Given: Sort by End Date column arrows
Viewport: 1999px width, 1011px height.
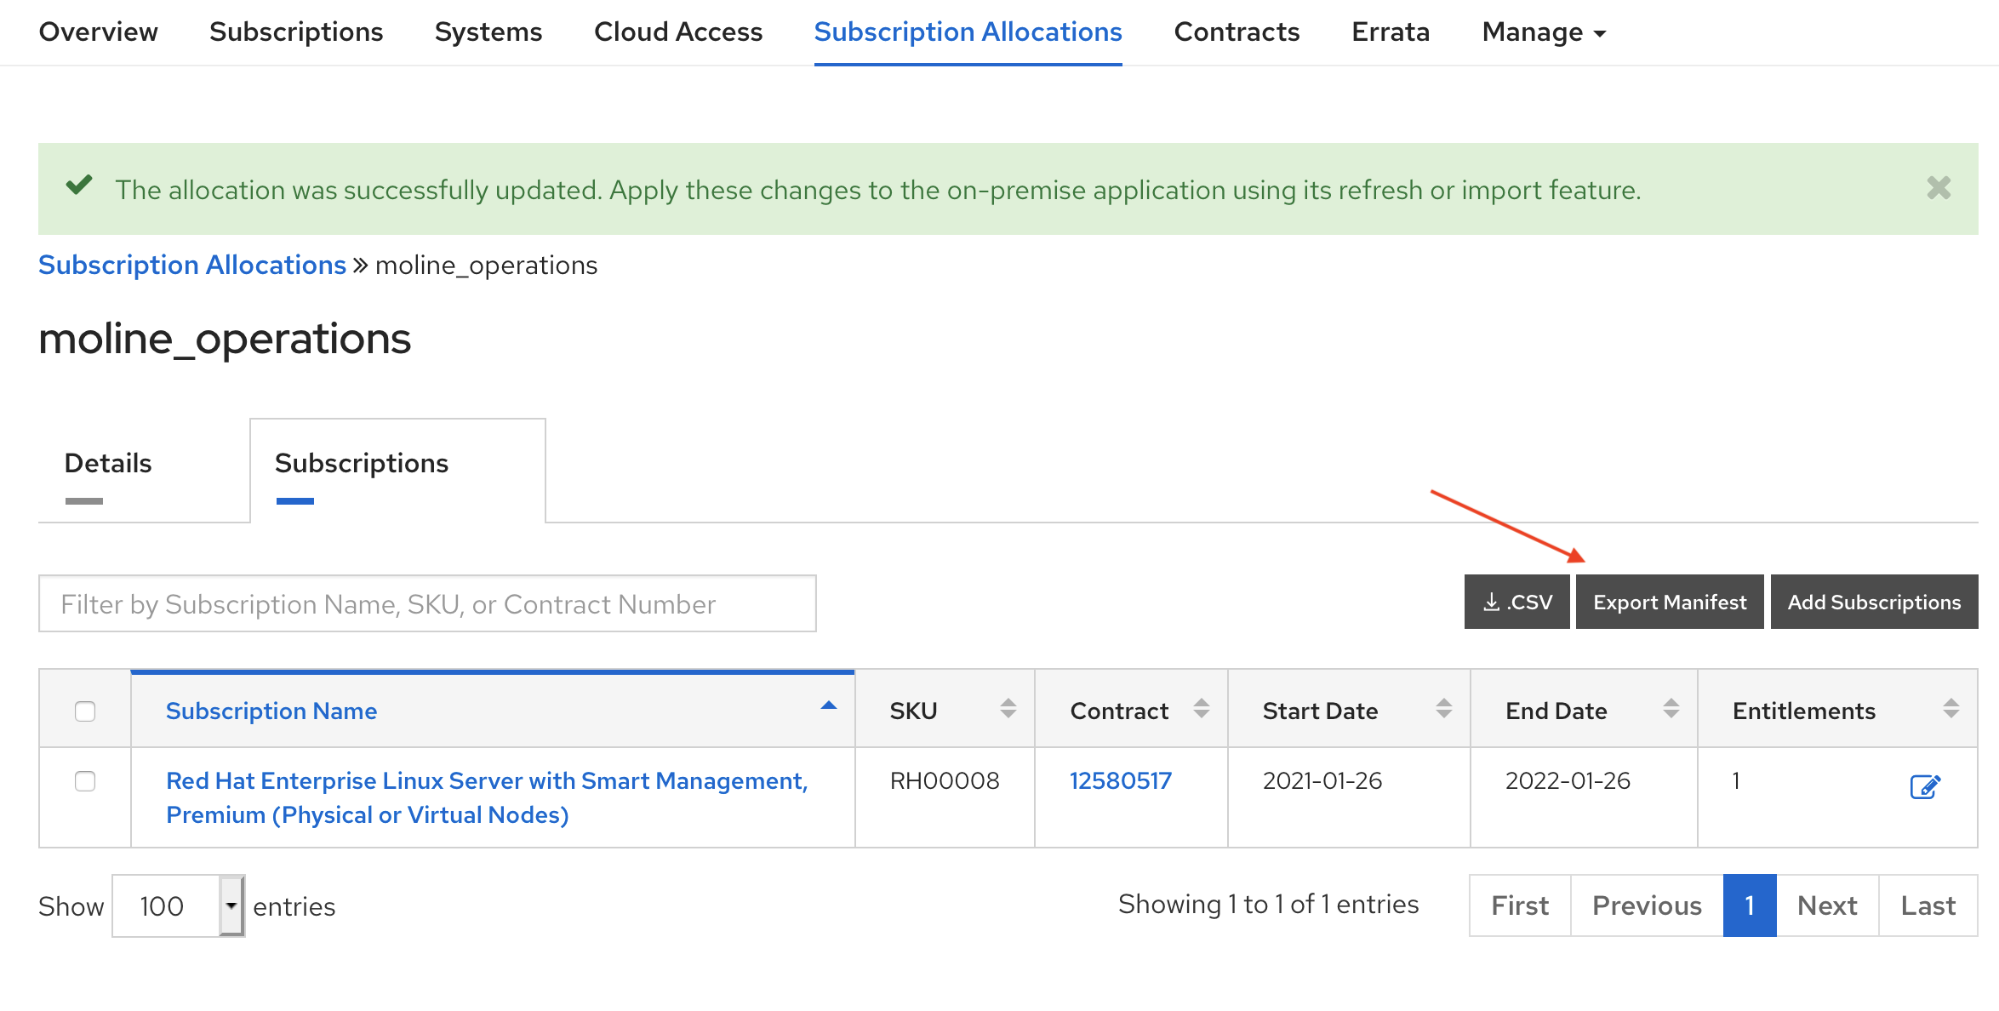Looking at the screenshot, I should coord(1670,709).
